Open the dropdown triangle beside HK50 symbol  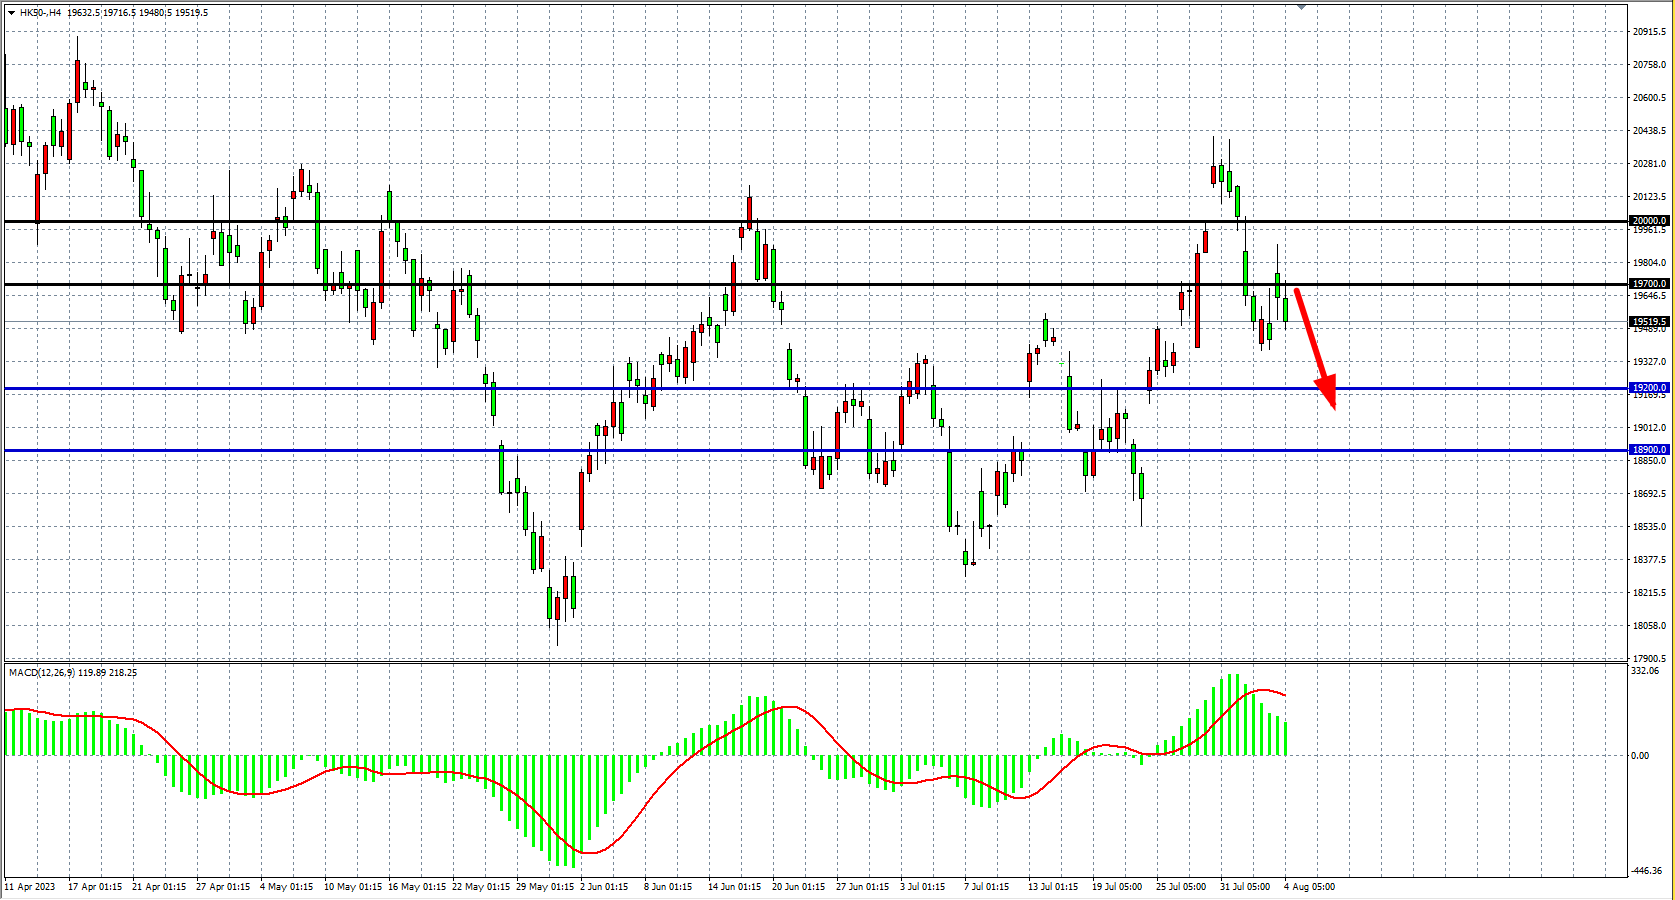(11, 13)
